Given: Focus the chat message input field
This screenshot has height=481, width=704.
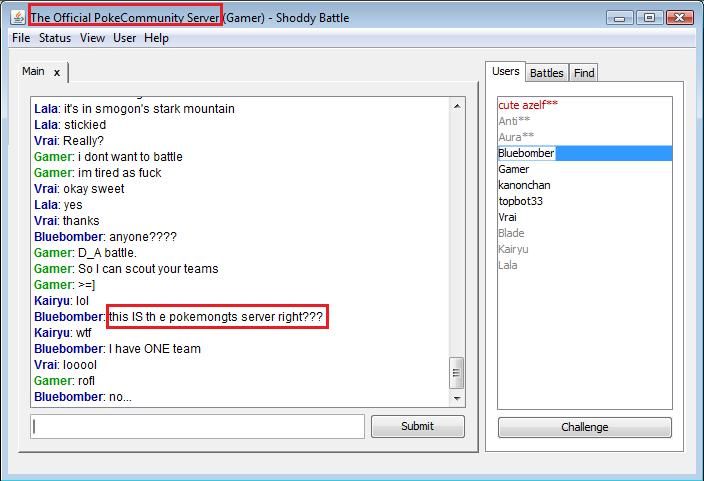Looking at the screenshot, I should click(x=198, y=427).
